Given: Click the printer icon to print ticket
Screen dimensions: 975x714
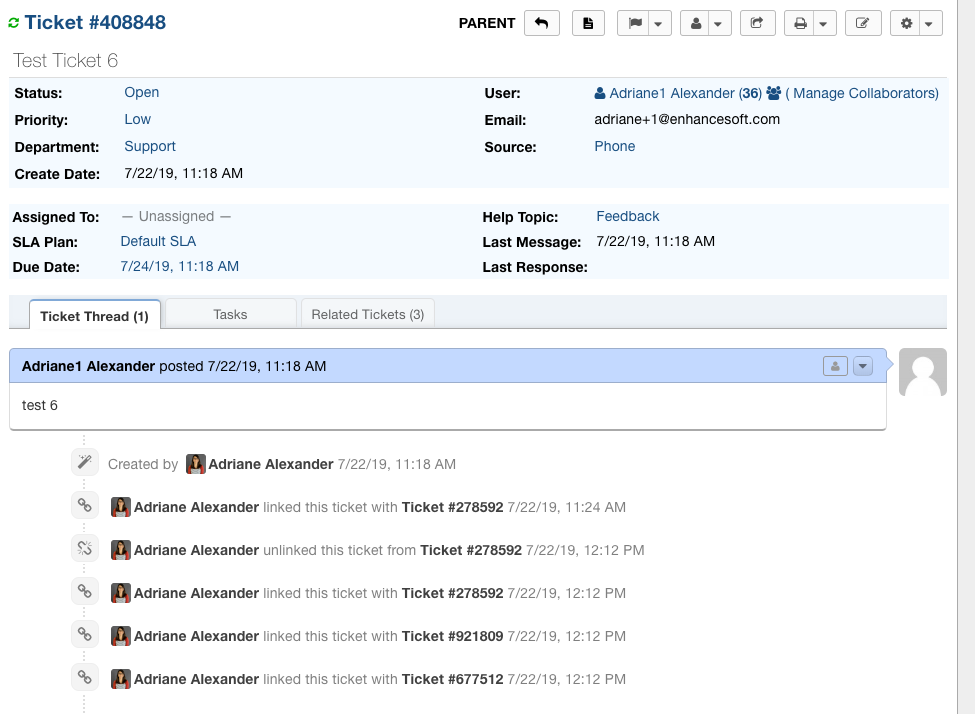Looking at the screenshot, I should point(800,23).
